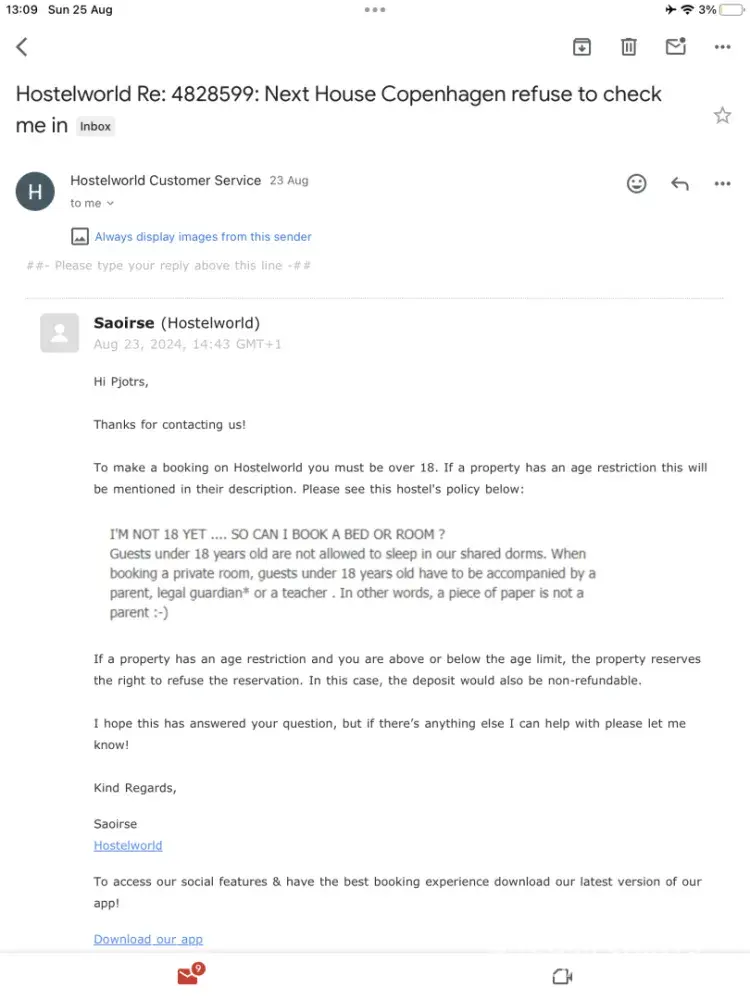This screenshot has height=1000, width=750.
Task: Add an emoji reaction to message
Action: [636, 183]
